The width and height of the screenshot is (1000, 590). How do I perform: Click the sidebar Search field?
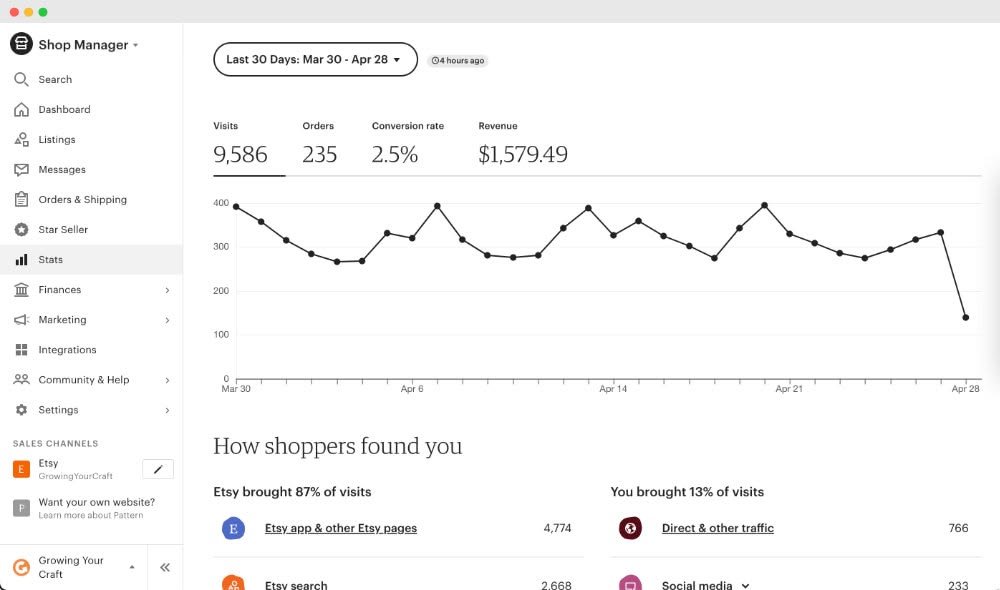click(91, 79)
